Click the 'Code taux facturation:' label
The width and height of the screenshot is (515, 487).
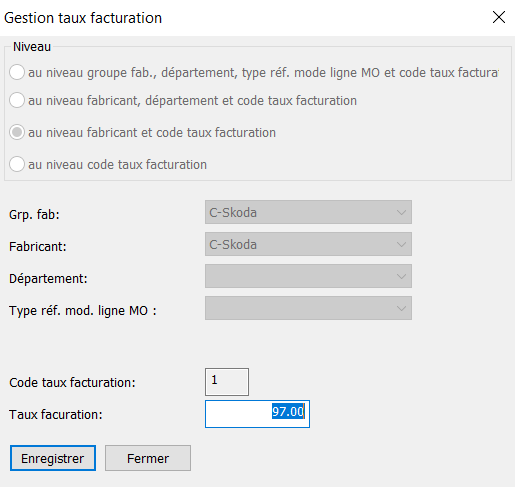pyautogui.click(x=72, y=383)
